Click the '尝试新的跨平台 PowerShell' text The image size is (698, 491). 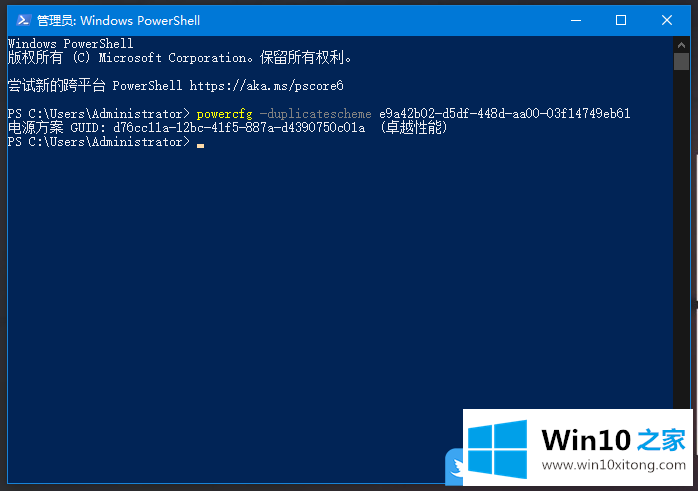tap(95, 85)
